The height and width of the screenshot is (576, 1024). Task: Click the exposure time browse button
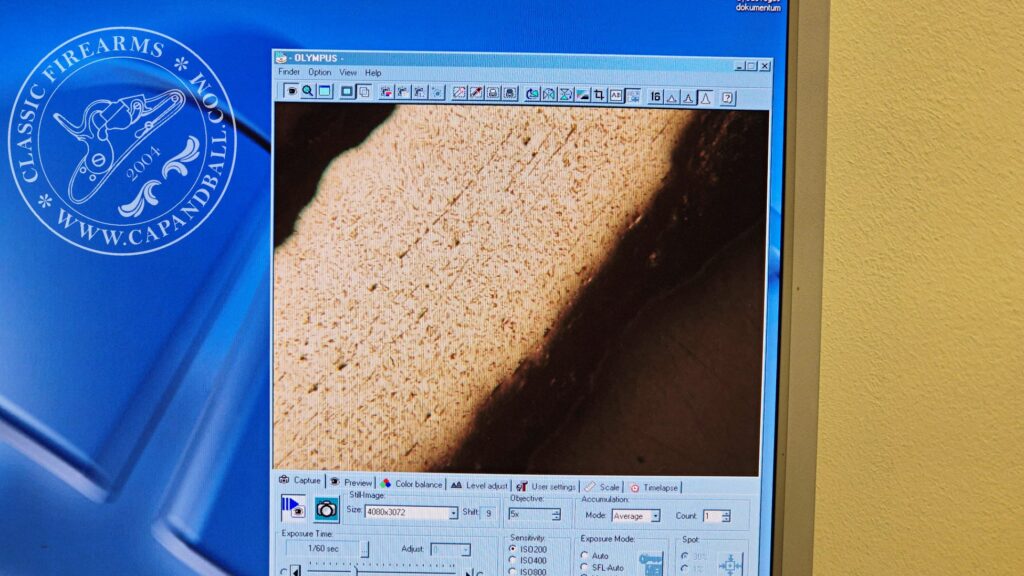click(x=365, y=548)
